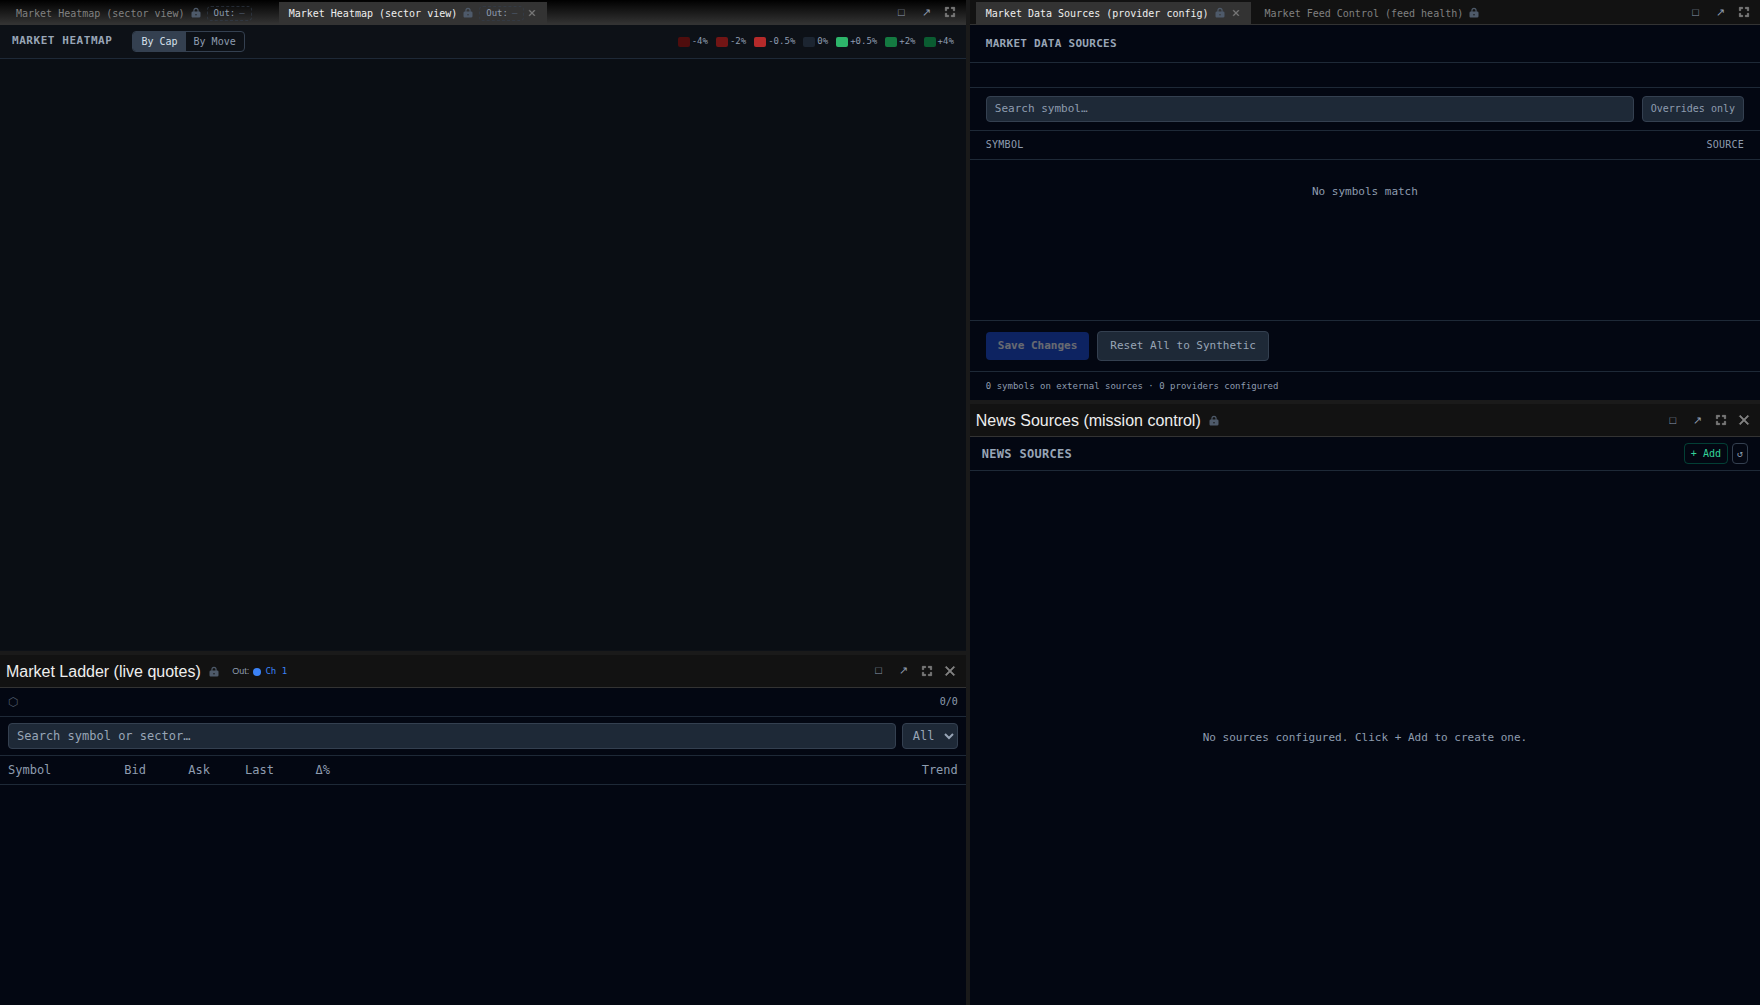Toggle the Overrides only filter
The image size is (1760, 1005).
tap(1692, 109)
